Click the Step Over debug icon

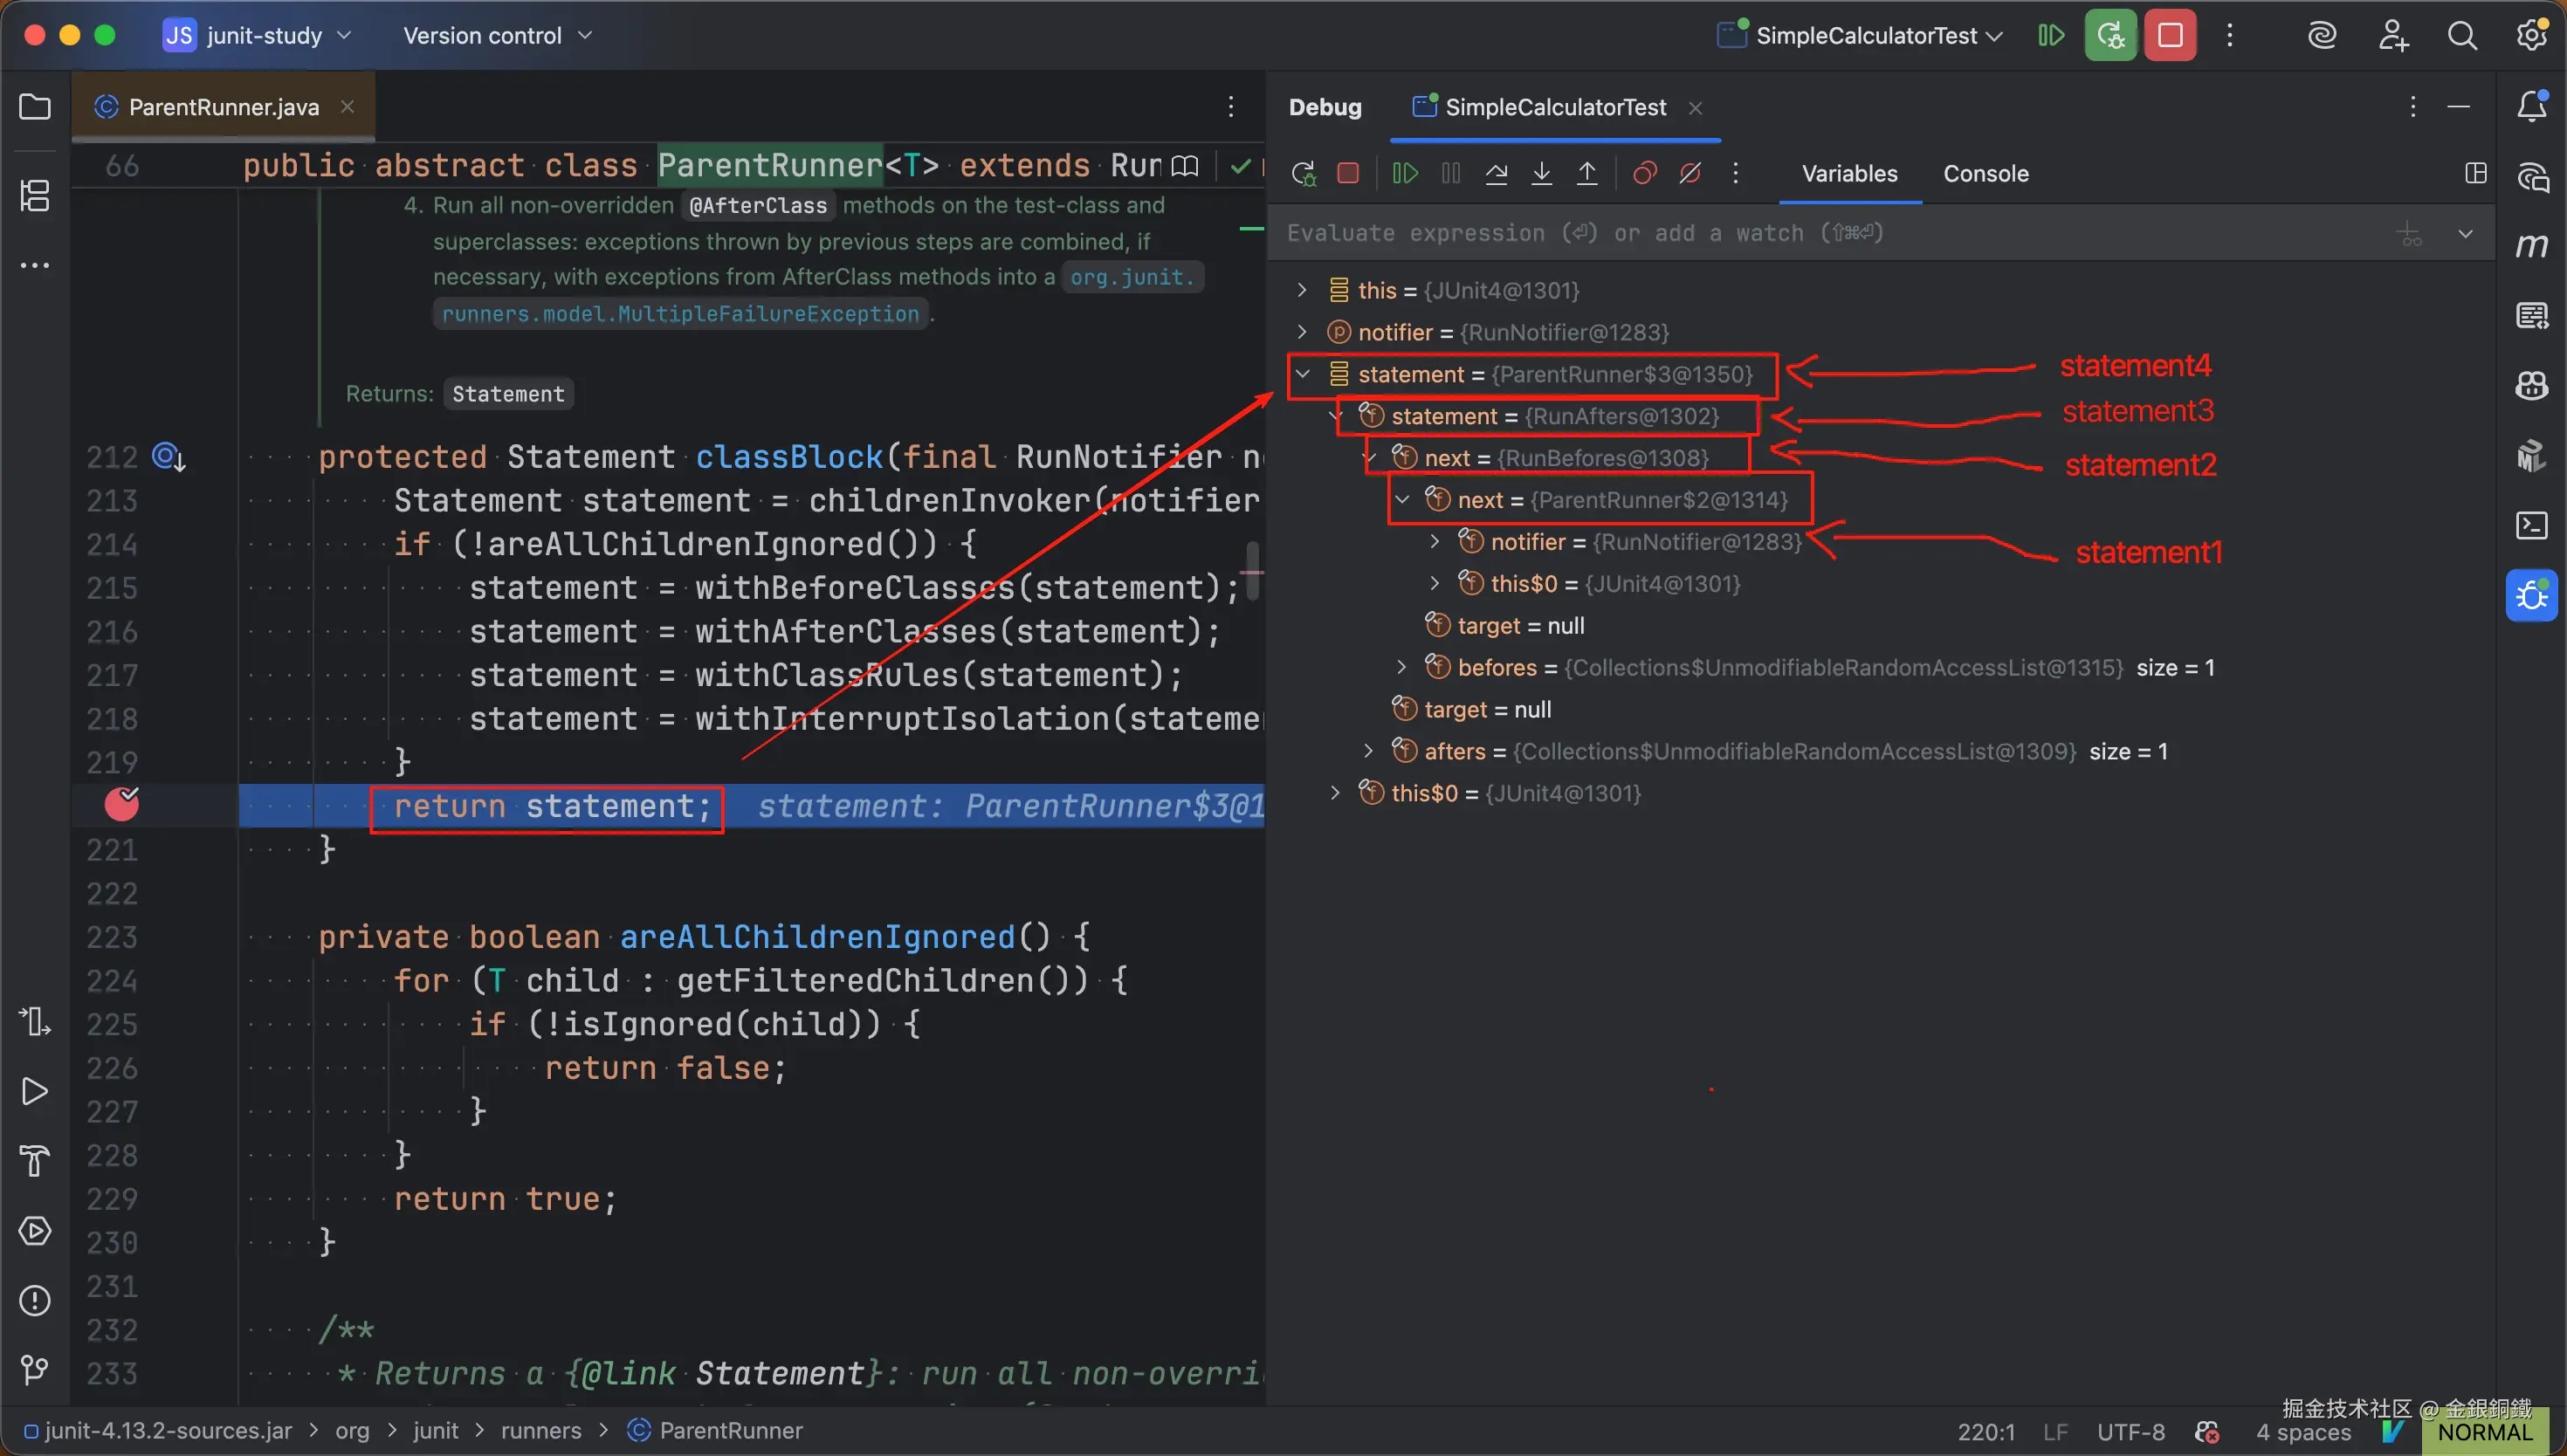(x=1496, y=174)
